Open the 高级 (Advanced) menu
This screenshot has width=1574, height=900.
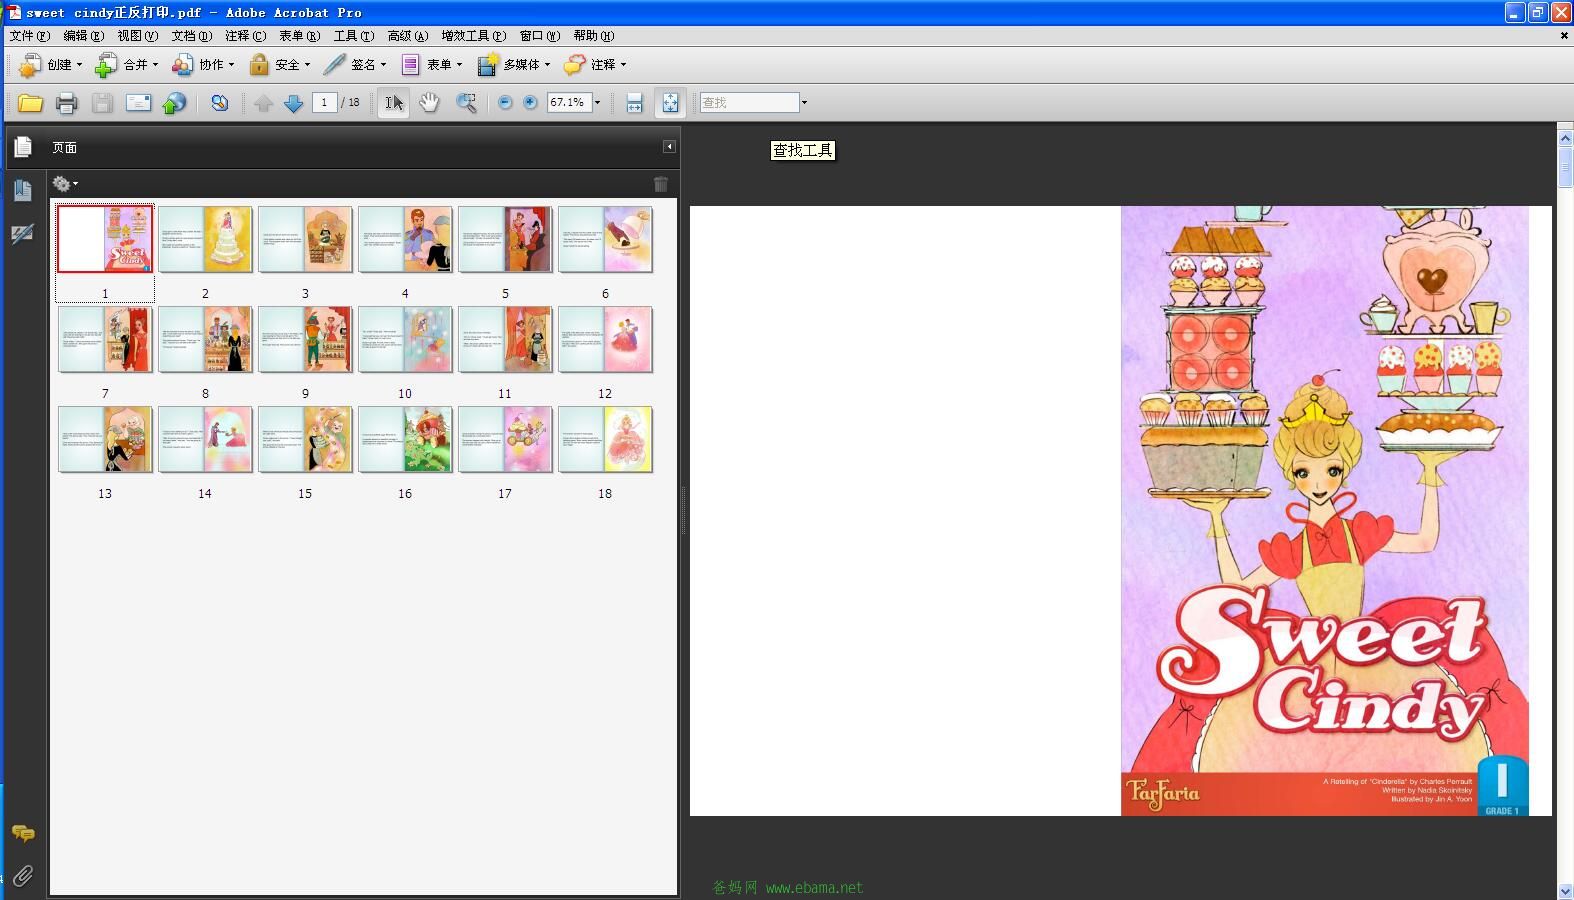coord(407,36)
